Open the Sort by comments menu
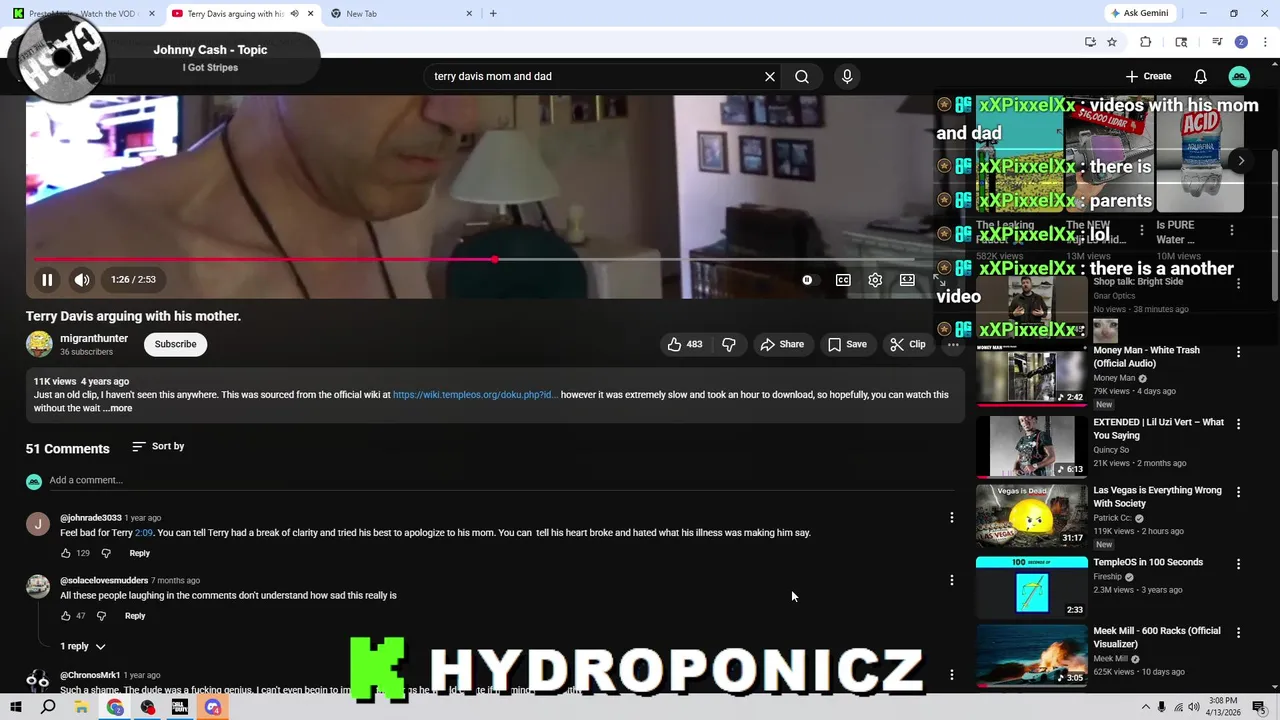 (x=158, y=446)
